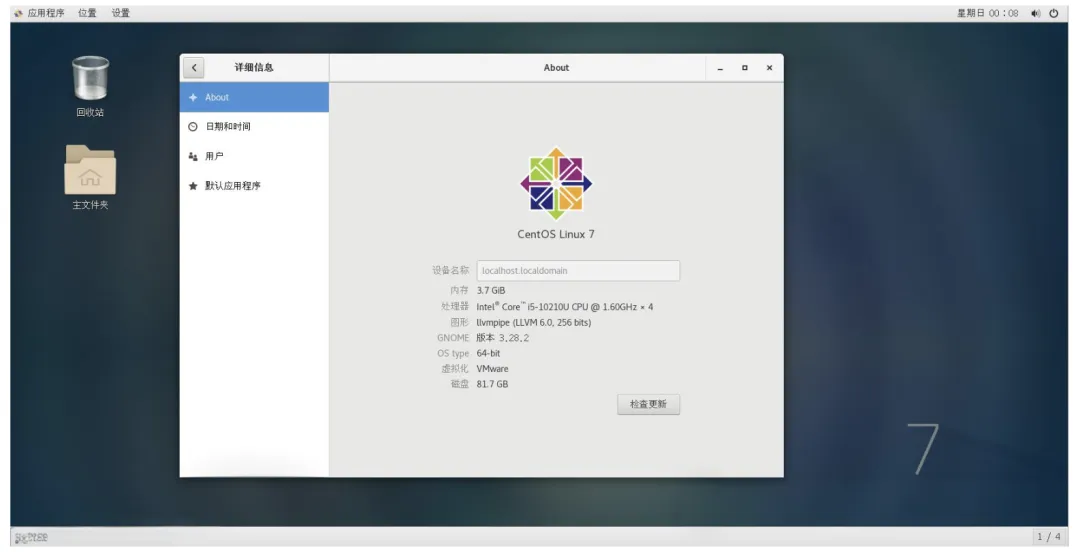
Task: Click the graphics value llvmpipe
Action: [534, 323]
